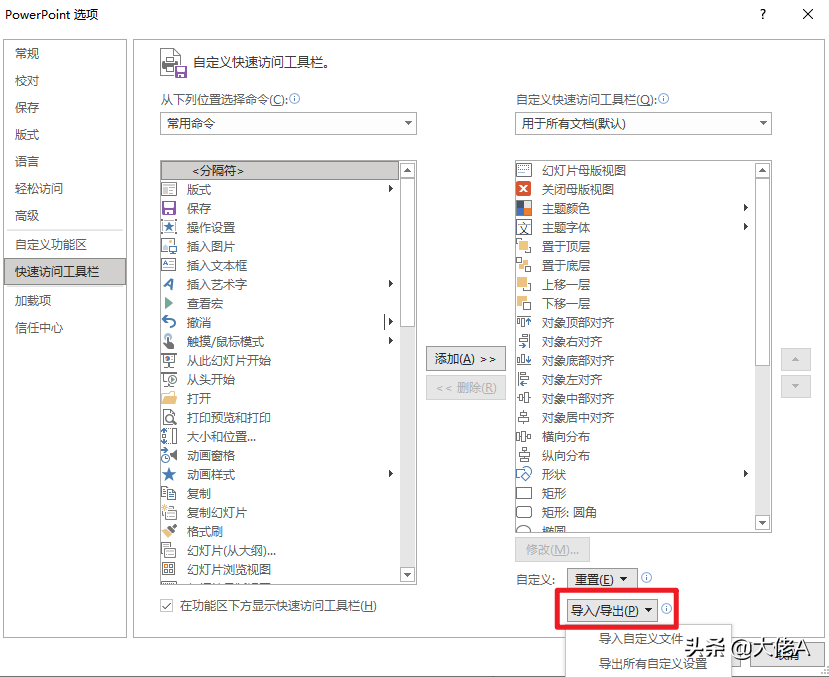Screen dimensions: 829x677
Task: Toggle 在功能区下方显示快速访问工具栏 checkbox
Action: point(167,606)
